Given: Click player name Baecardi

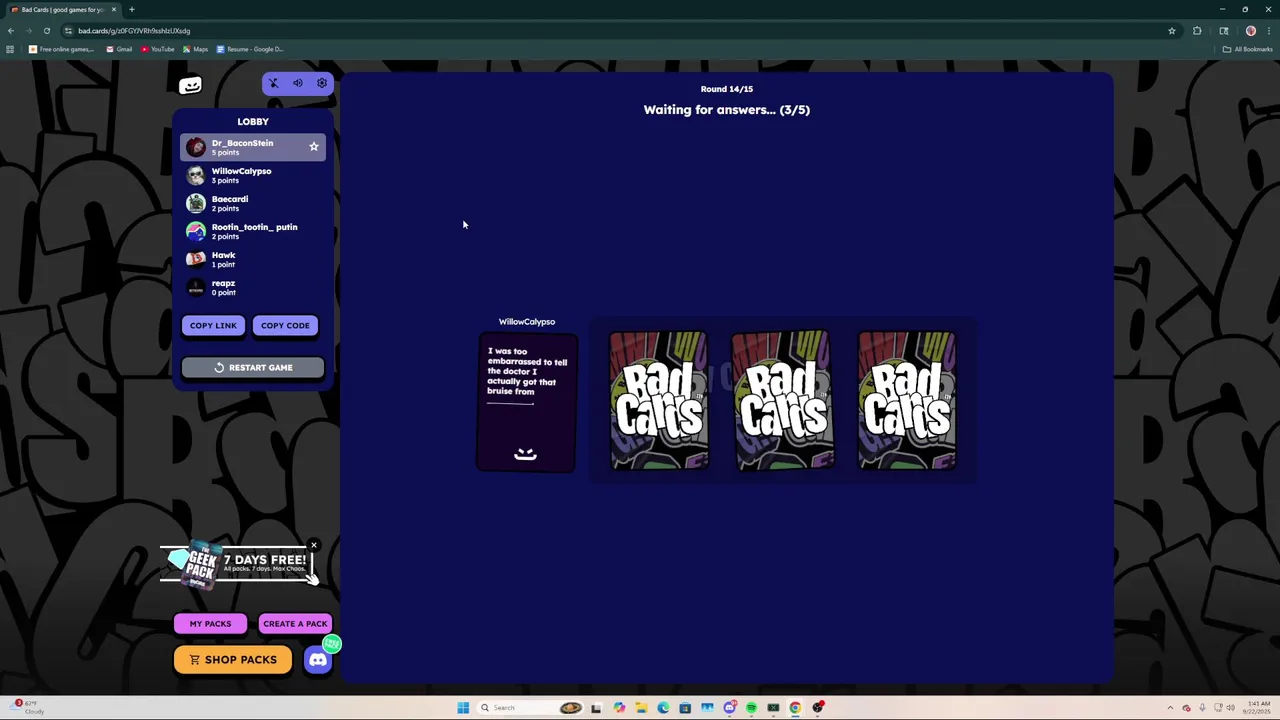Looking at the screenshot, I should tap(230, 199).
